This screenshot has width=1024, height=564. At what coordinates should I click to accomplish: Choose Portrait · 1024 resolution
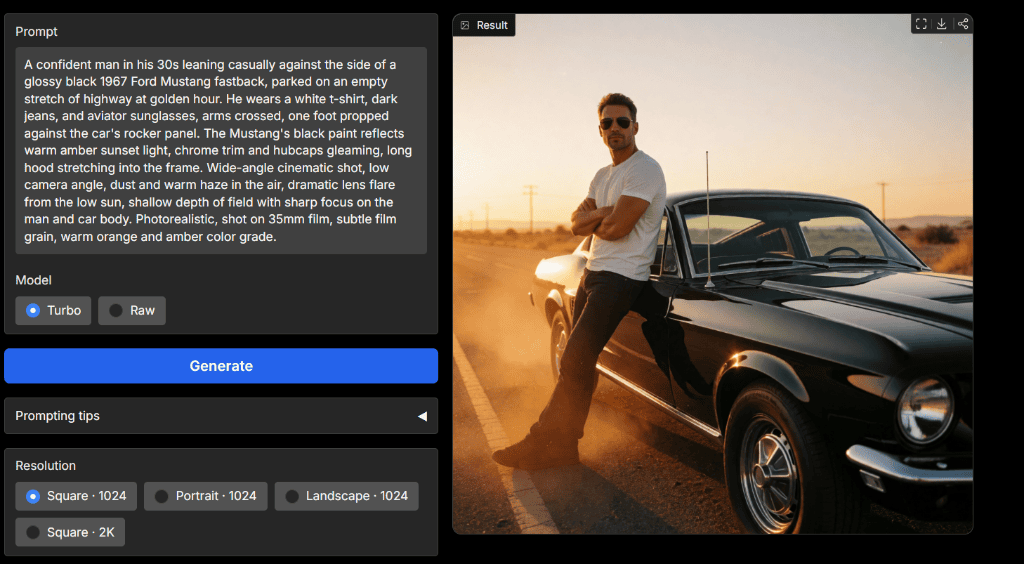coord(206,496)
